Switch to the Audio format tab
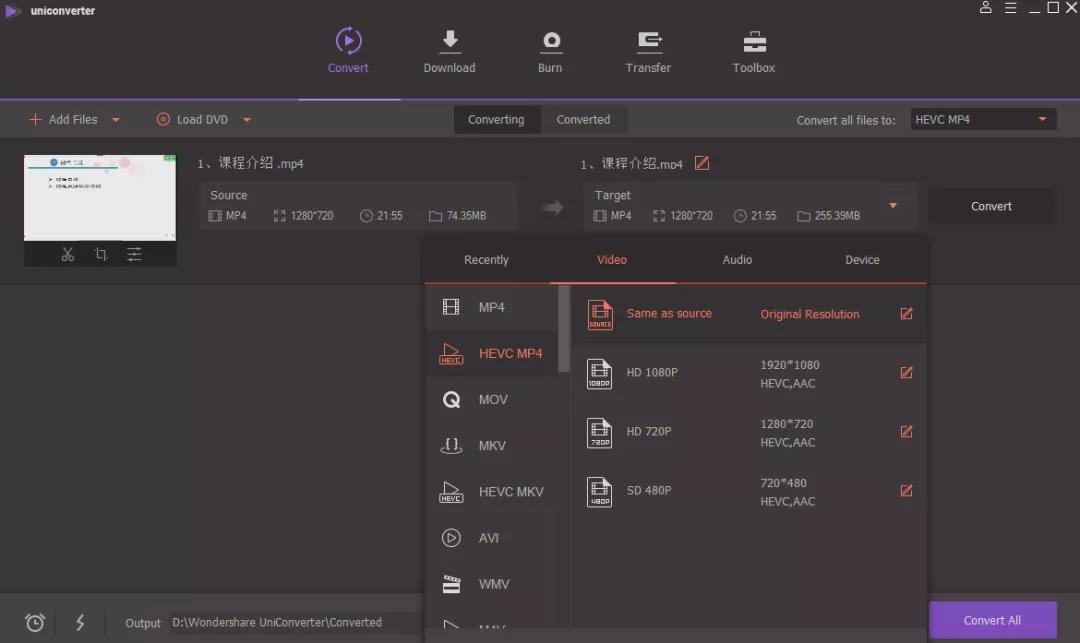Screen dimensions: 1080x643 [737, 259]
